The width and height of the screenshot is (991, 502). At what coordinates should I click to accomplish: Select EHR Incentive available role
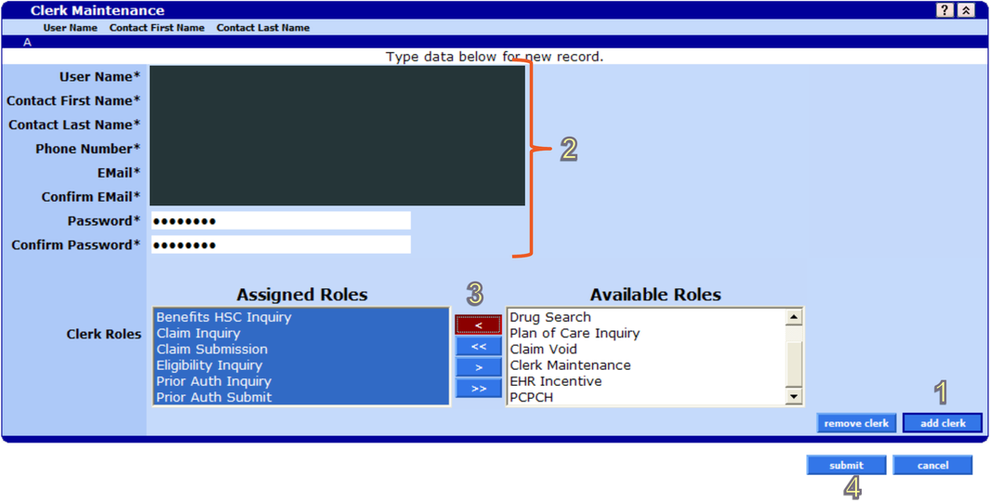pos(645,381)
